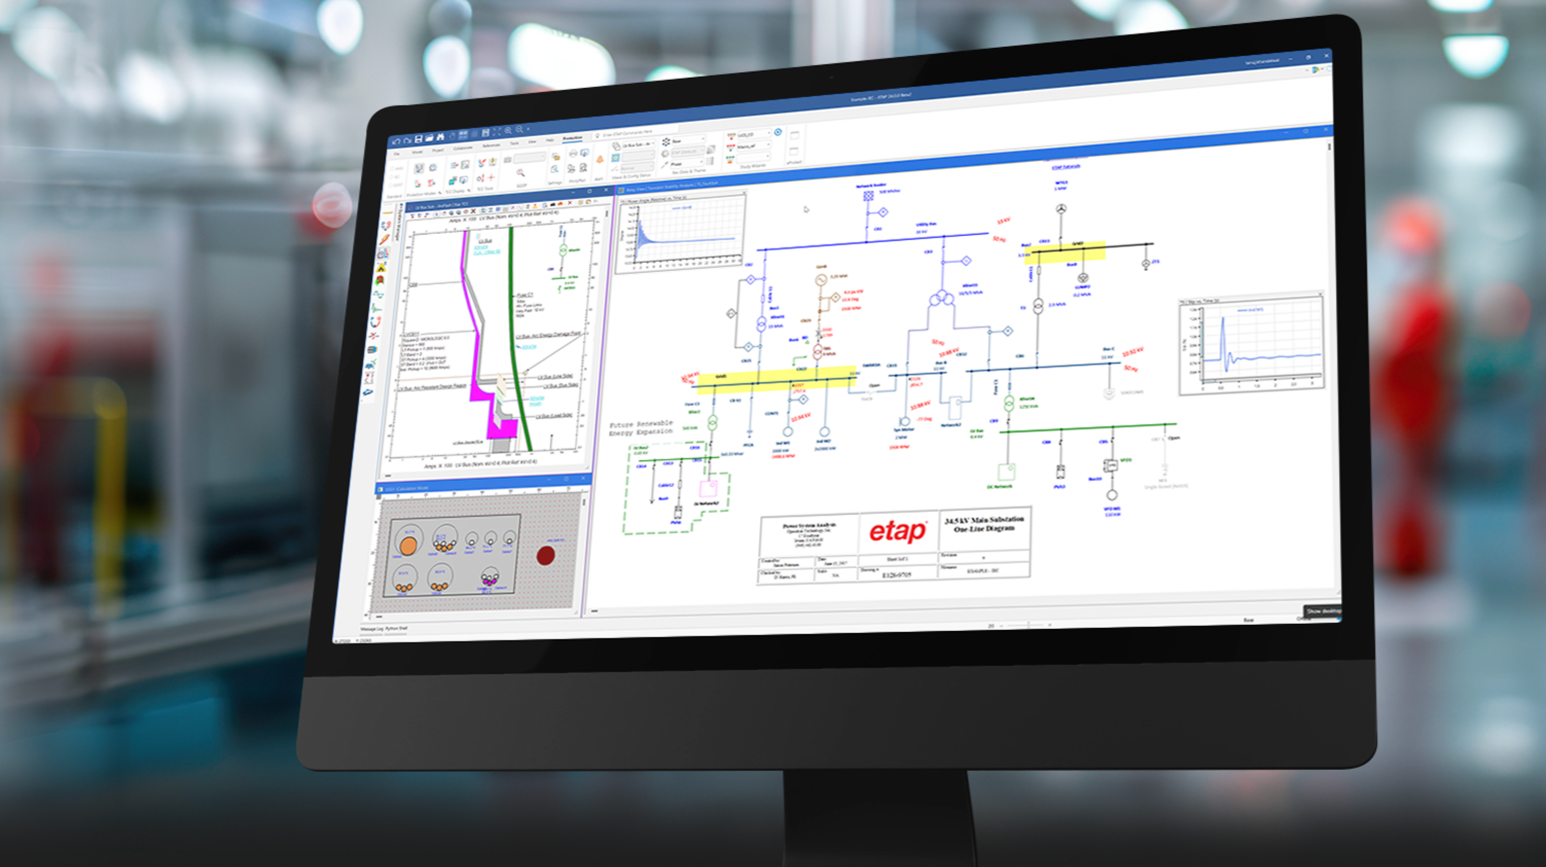Click the zoom slider in the status bar
Screen dimensions: 1546x867
tap(1028, 625)
